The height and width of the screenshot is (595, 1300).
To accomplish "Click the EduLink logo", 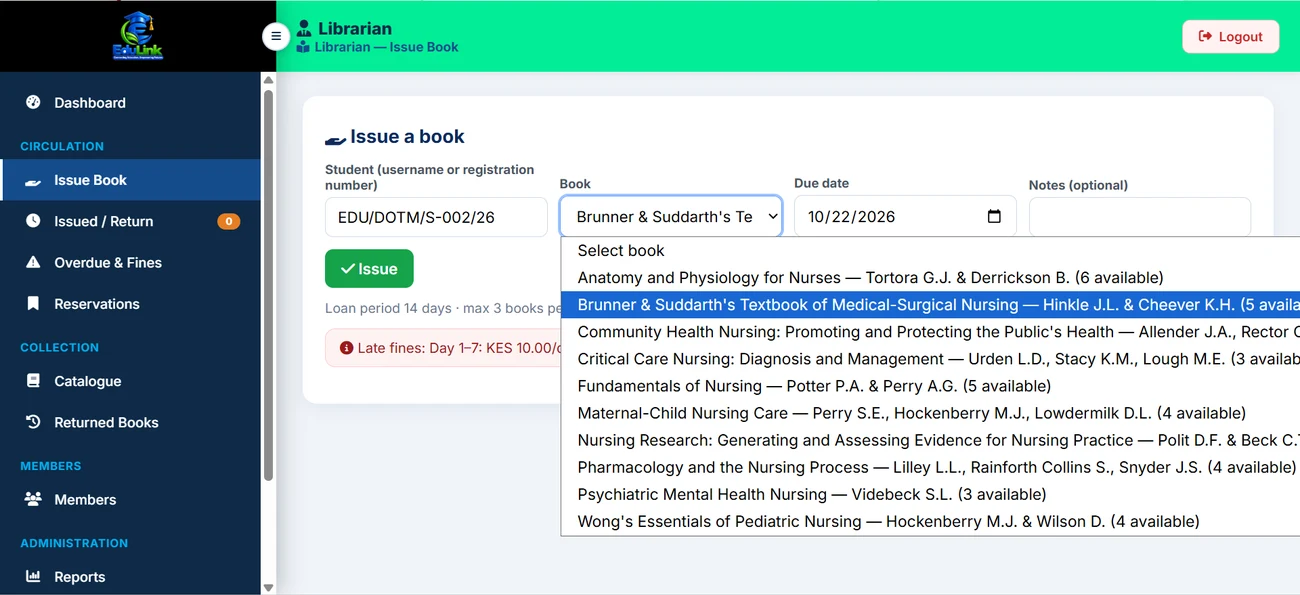I will click(138, 36).
